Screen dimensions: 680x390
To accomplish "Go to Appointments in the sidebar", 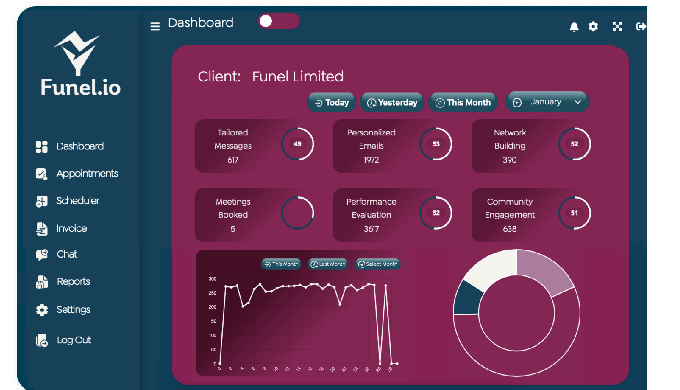I will click(x=87, y=174).
